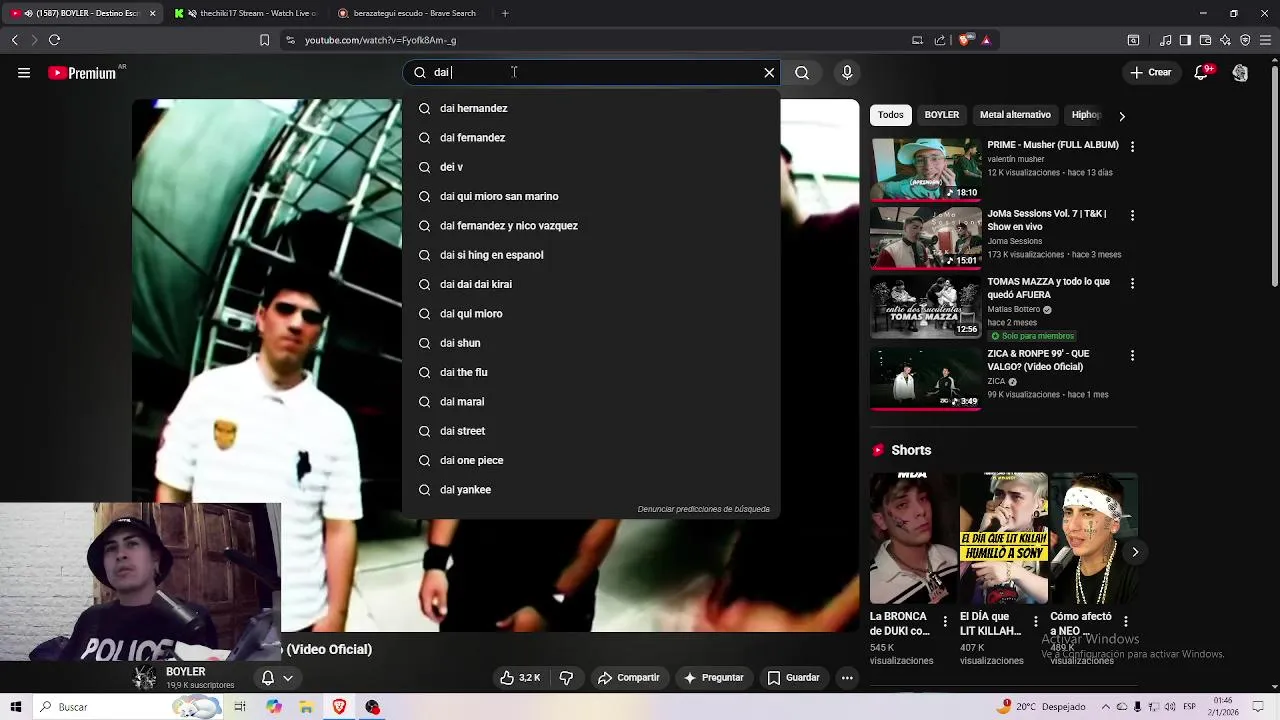Choose suggestion 'dai si hing en espanol'
This screenshot has height=720, width=1280.
tap(591, 255)
